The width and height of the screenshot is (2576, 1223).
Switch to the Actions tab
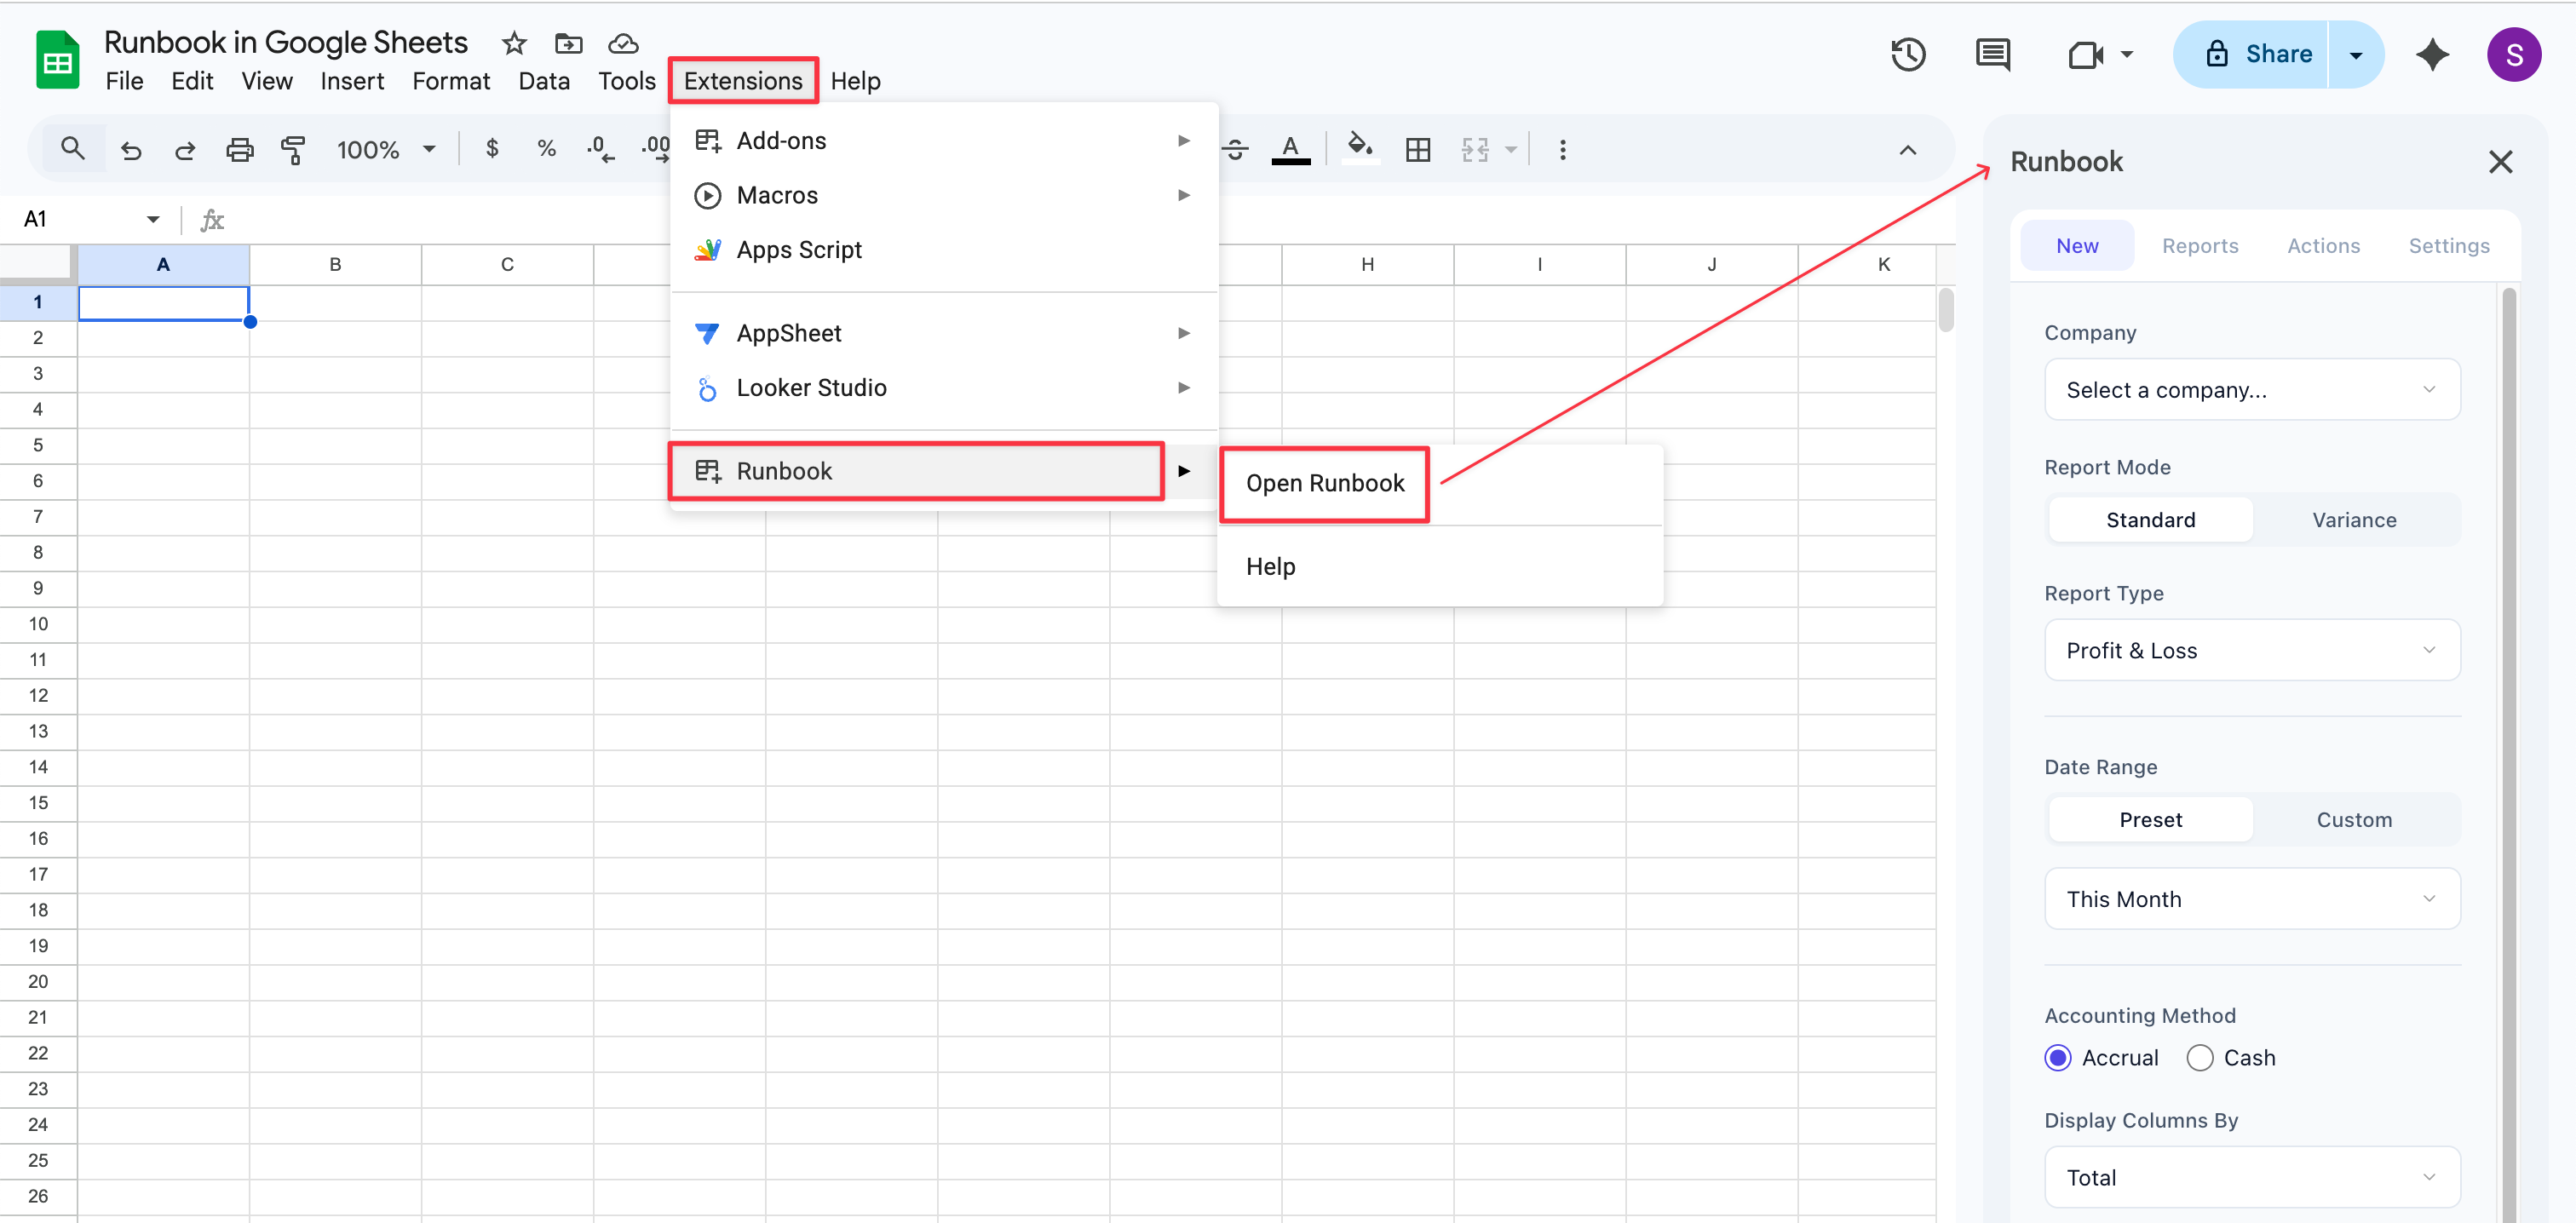2323,245
